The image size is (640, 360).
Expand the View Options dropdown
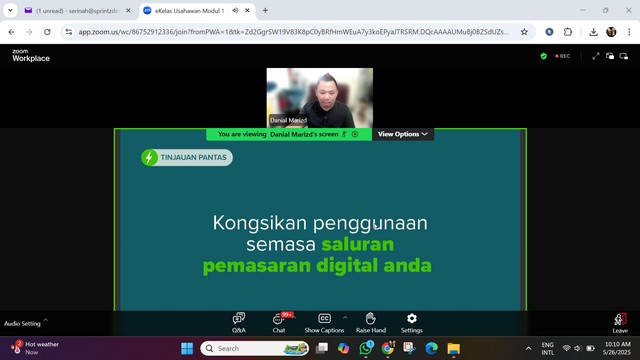(403, 134)
